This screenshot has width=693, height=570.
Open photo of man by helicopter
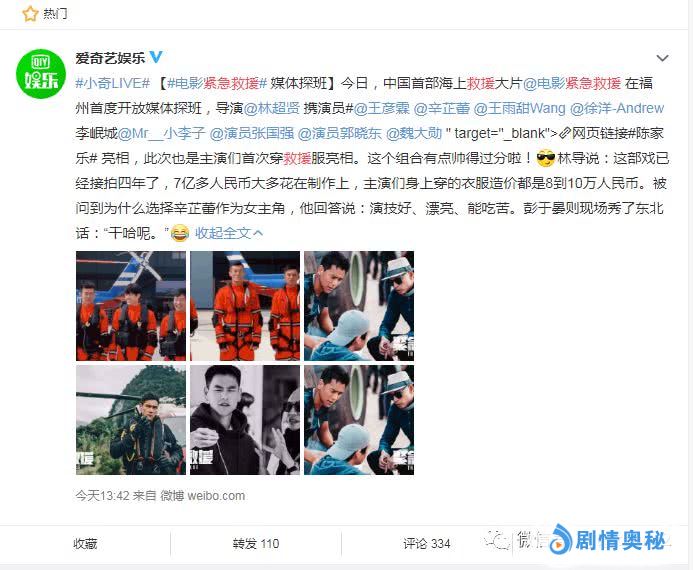point(131,420)
